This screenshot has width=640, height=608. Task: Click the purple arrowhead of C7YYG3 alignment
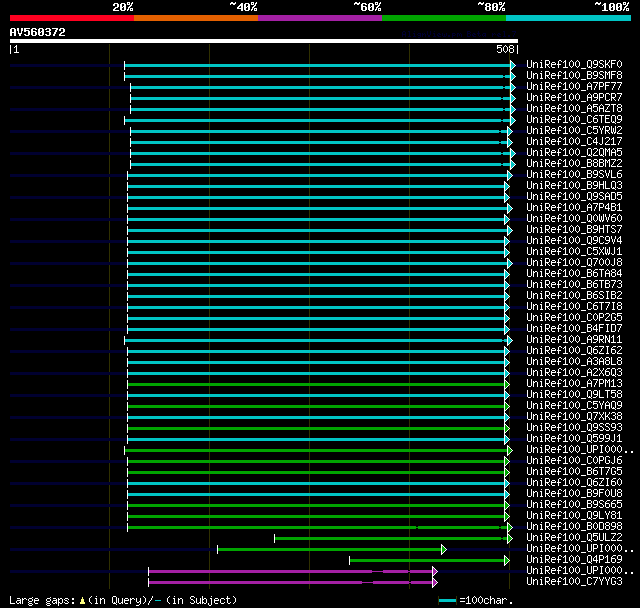434,581
